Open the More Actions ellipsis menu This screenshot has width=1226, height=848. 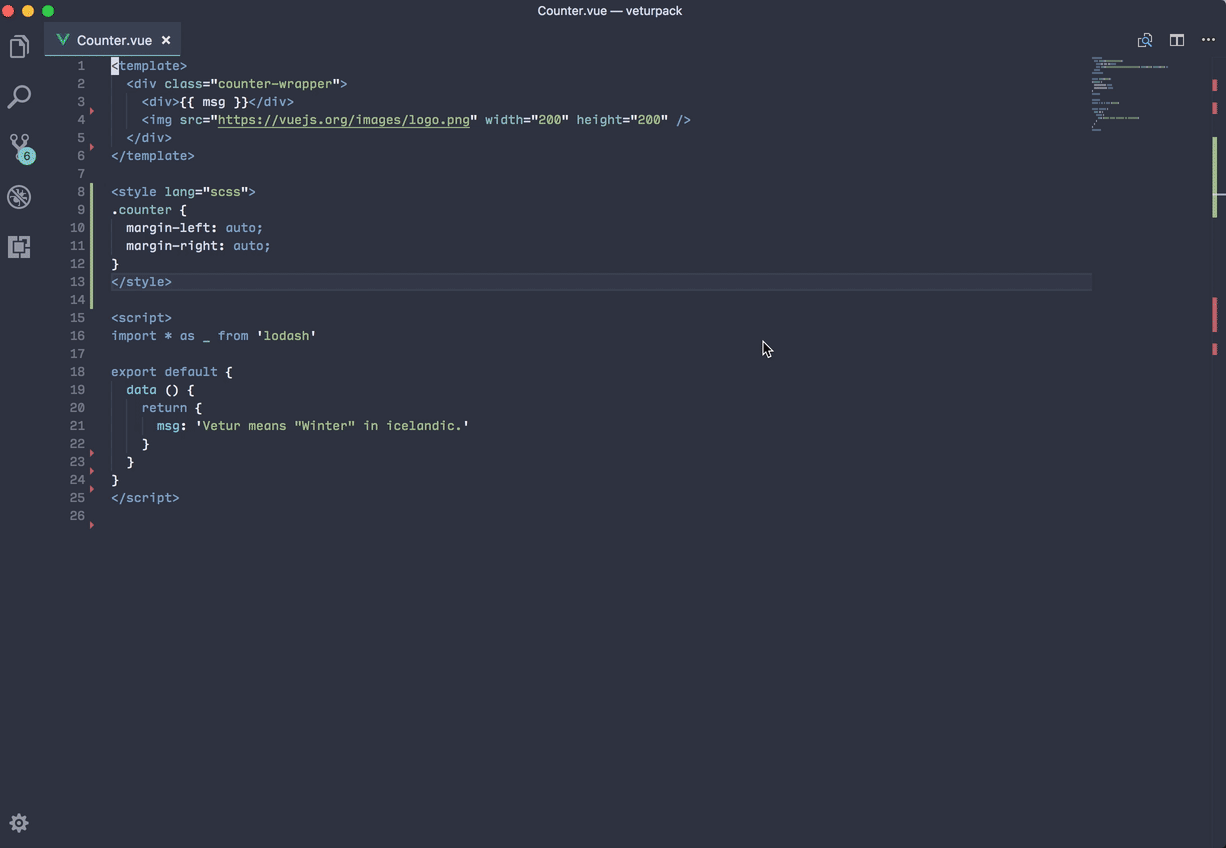[x=1208, y=40]
